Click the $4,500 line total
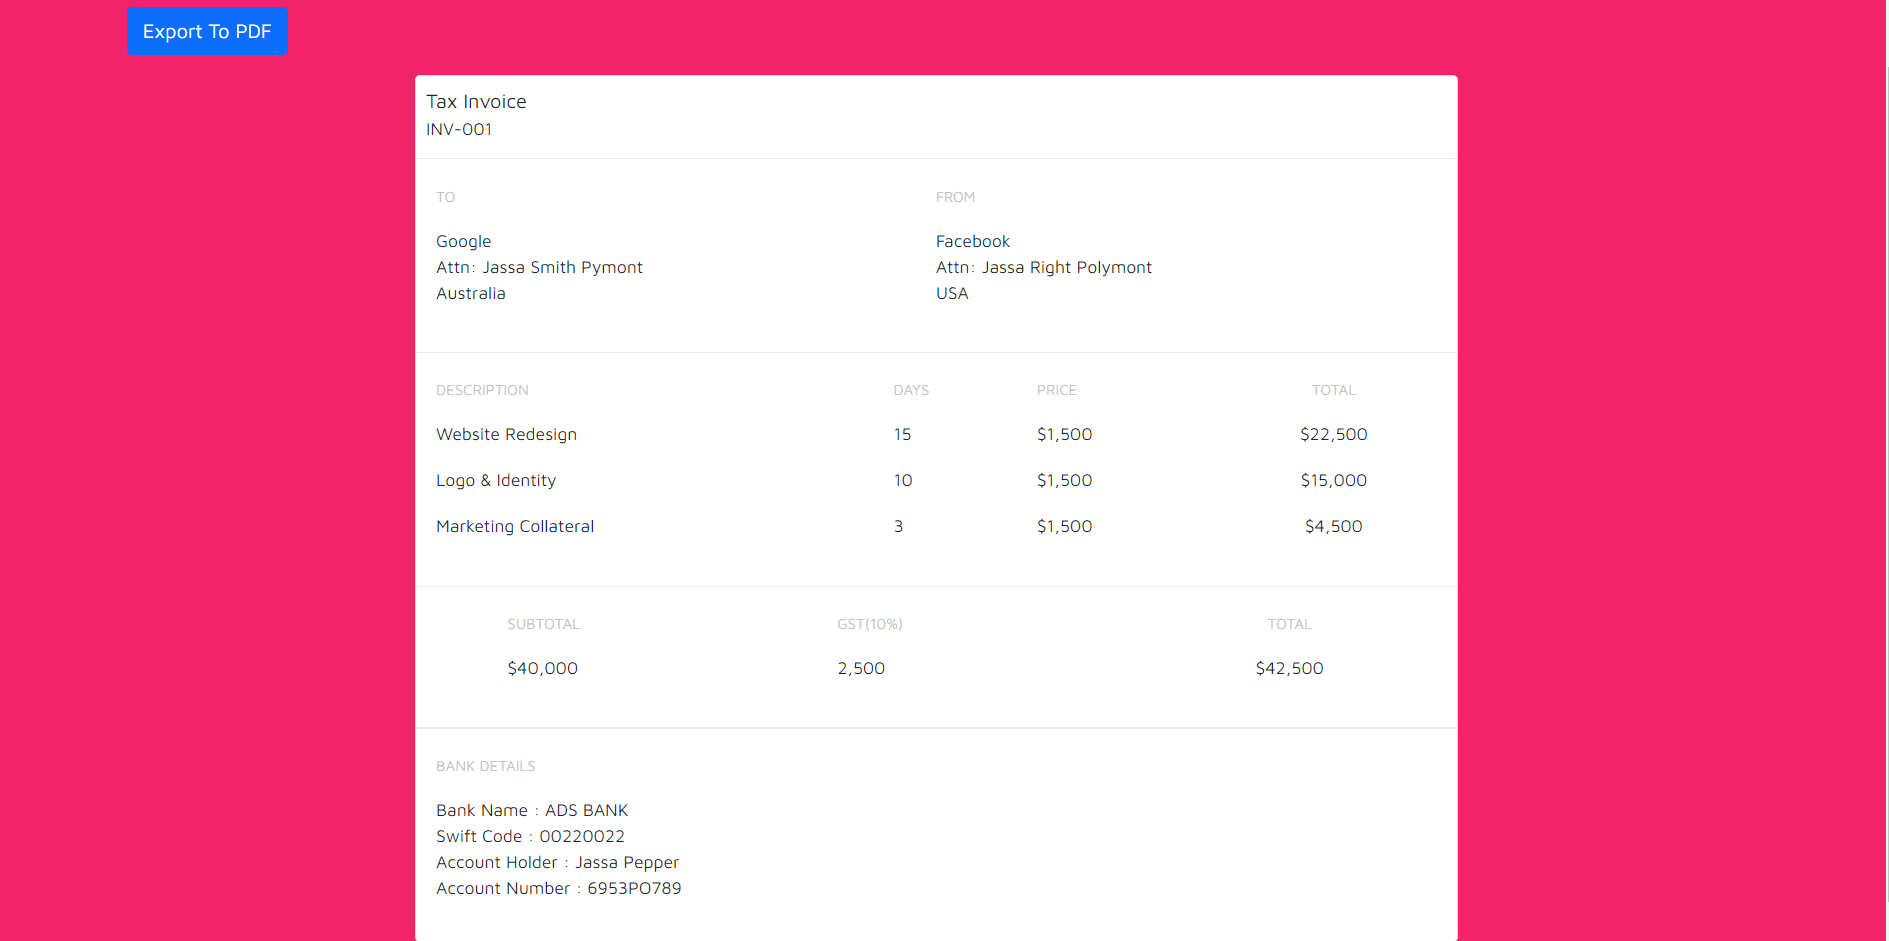 tap(1333, 527)
